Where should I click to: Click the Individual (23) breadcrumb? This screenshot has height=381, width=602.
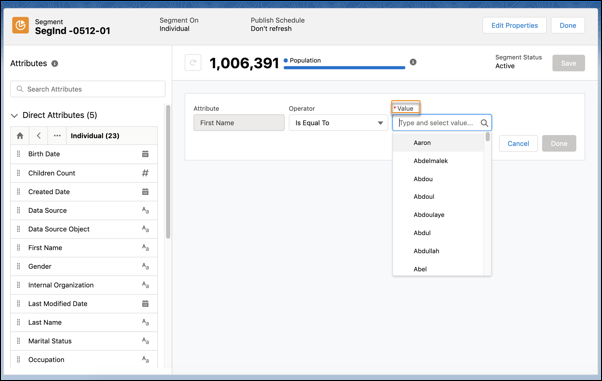[x=95, y=136]
